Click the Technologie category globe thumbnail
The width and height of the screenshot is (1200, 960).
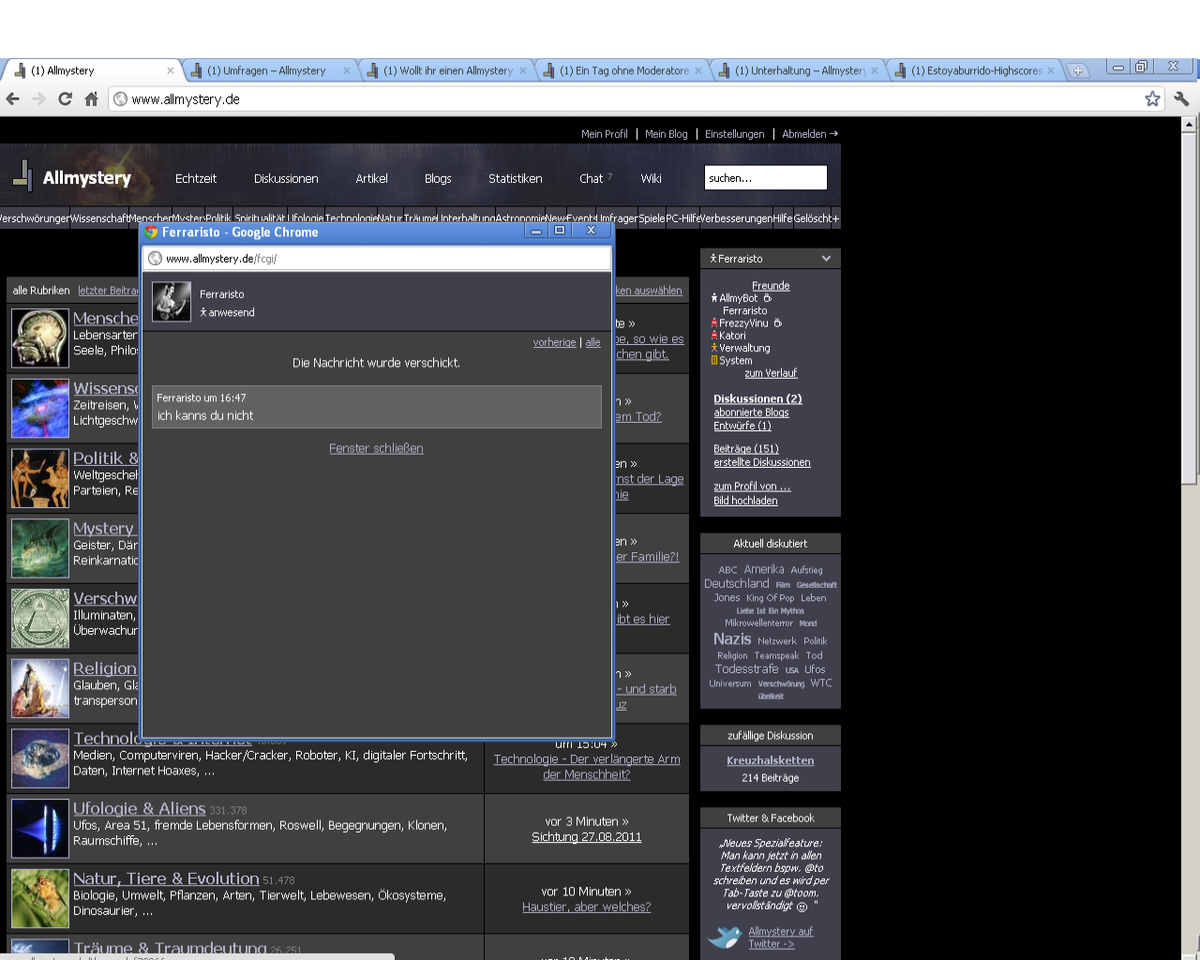point(40,758)
